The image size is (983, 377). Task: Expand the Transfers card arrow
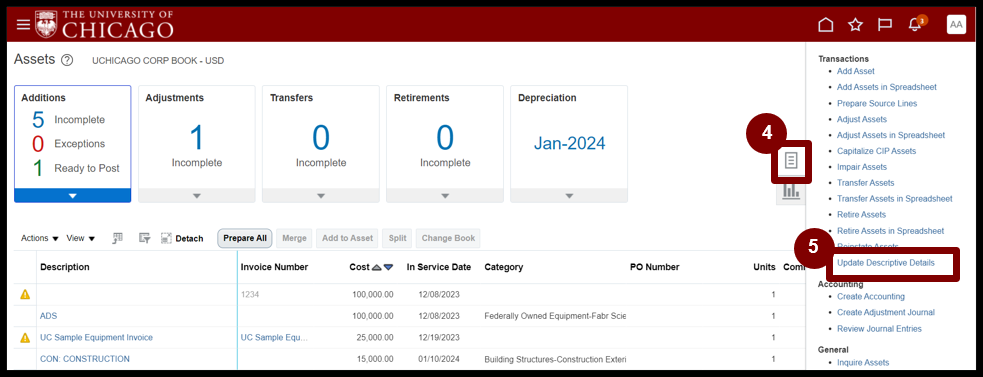pos(321,196)
